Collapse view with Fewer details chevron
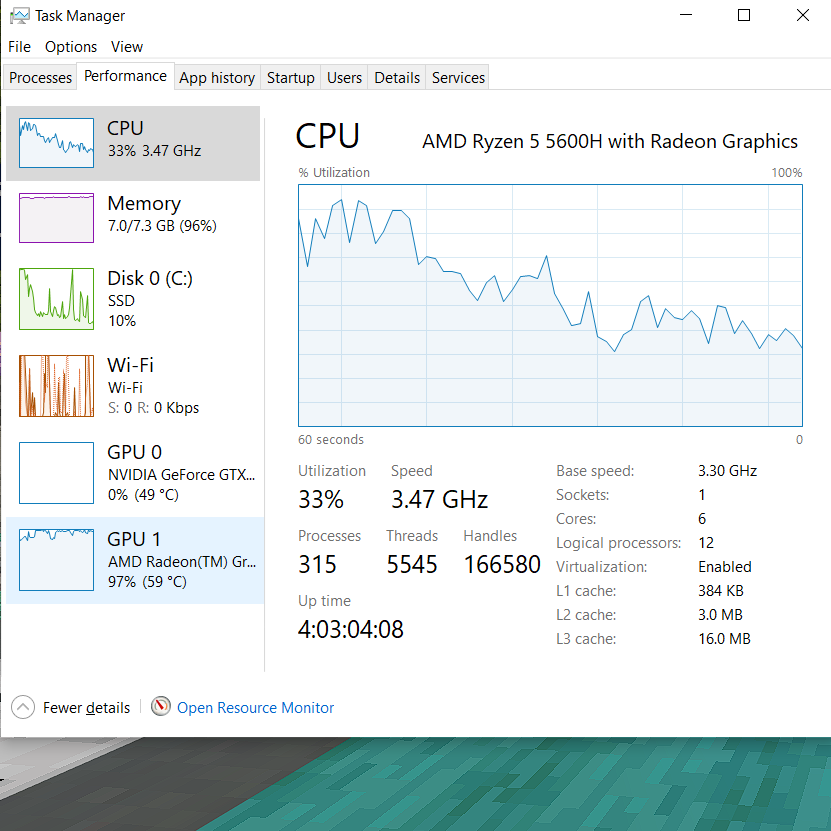The height and width of the screenshot is (831, 831). pyautogui.click(x=23, y=707)
